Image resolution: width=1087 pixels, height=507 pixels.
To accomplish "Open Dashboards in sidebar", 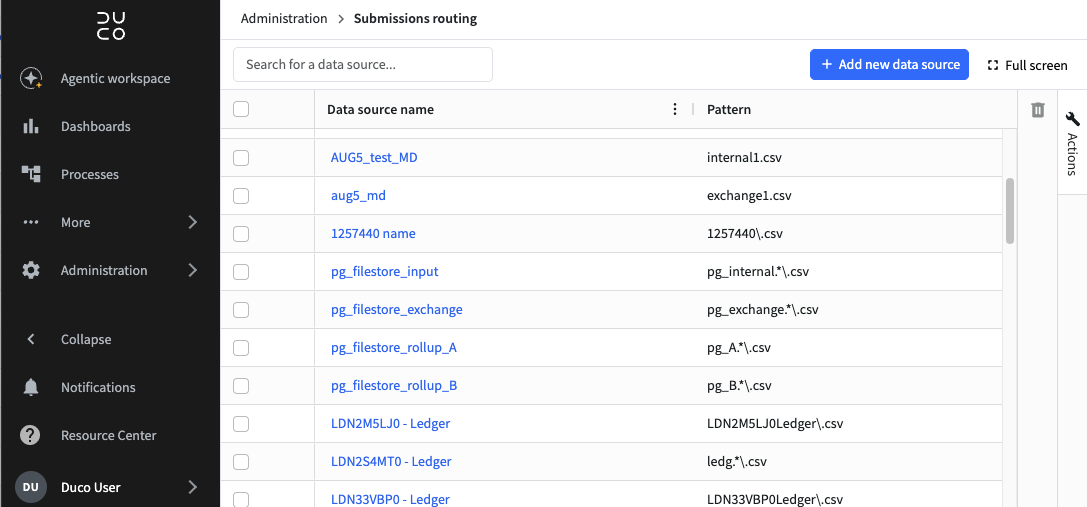I will click(x=96, y=126).
